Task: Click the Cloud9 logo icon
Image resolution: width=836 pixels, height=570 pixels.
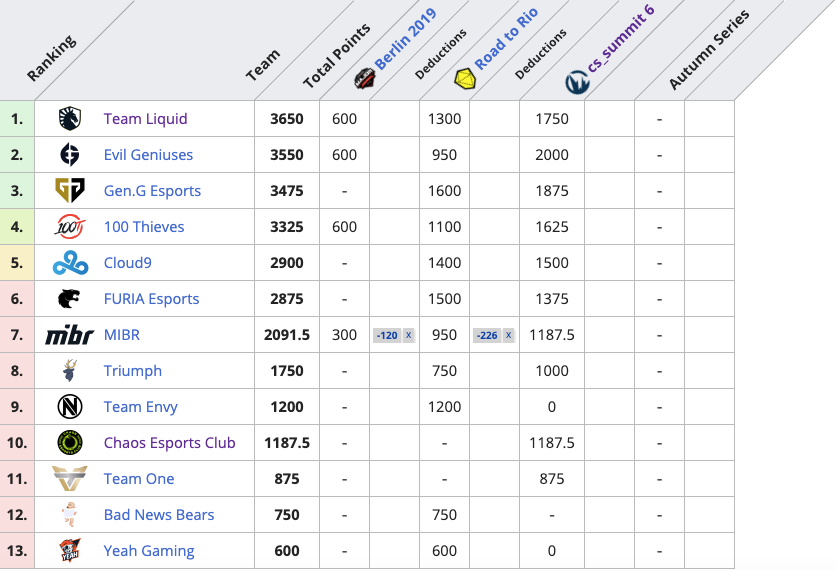Action: click(70, 263)
